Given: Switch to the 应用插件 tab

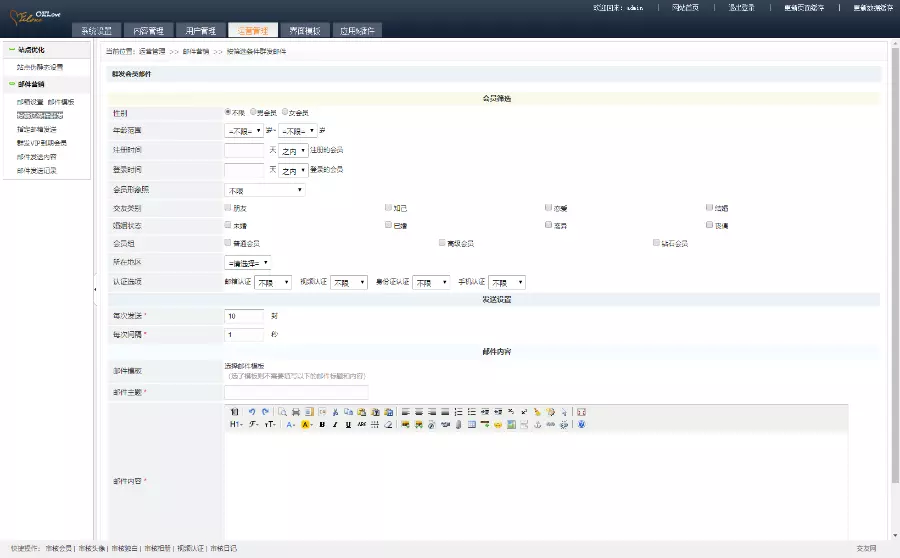Looking at the screenshot, I should [357, 30].
